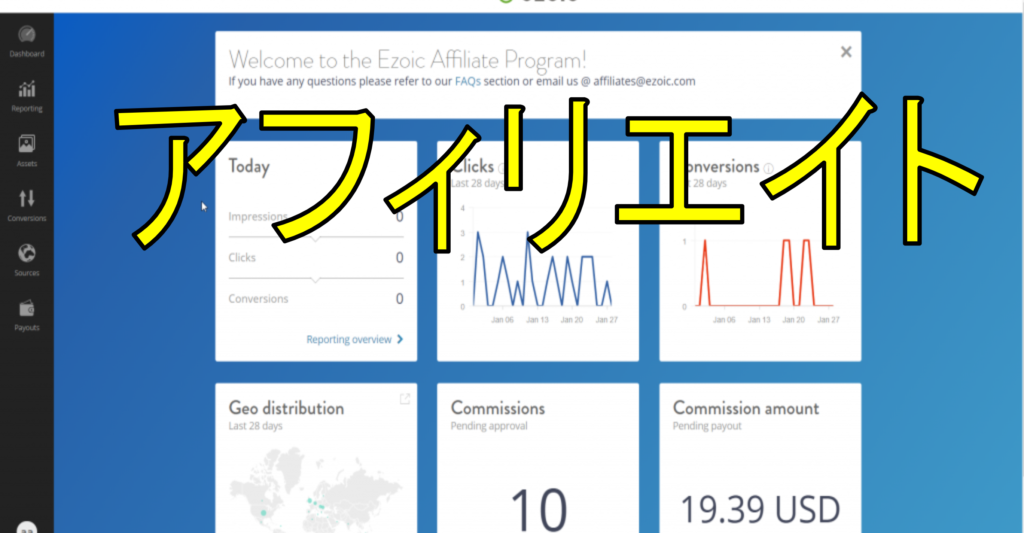Click the Commission amount heading
1024x533 pixels.
[x=746, y=408]
